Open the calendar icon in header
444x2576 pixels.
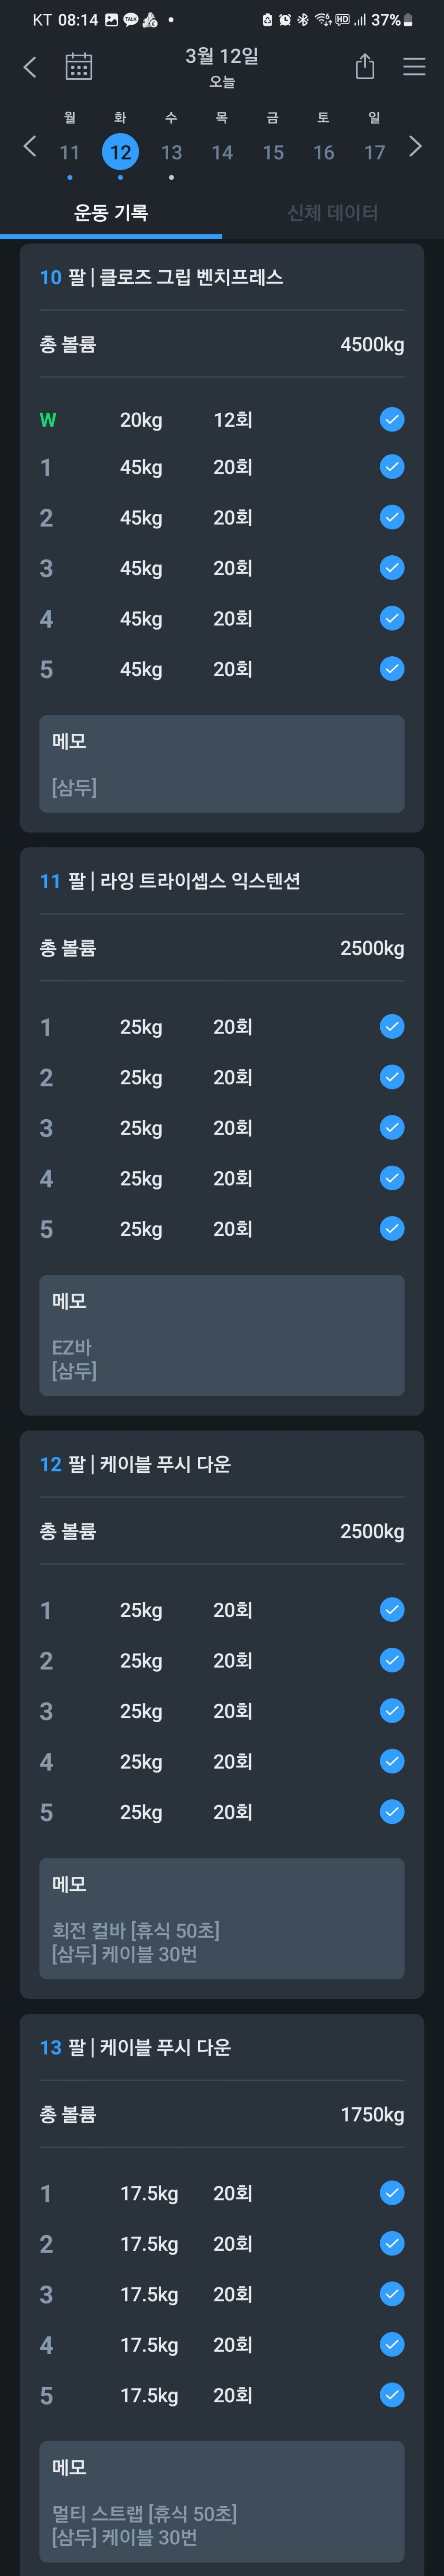point(79,67)
